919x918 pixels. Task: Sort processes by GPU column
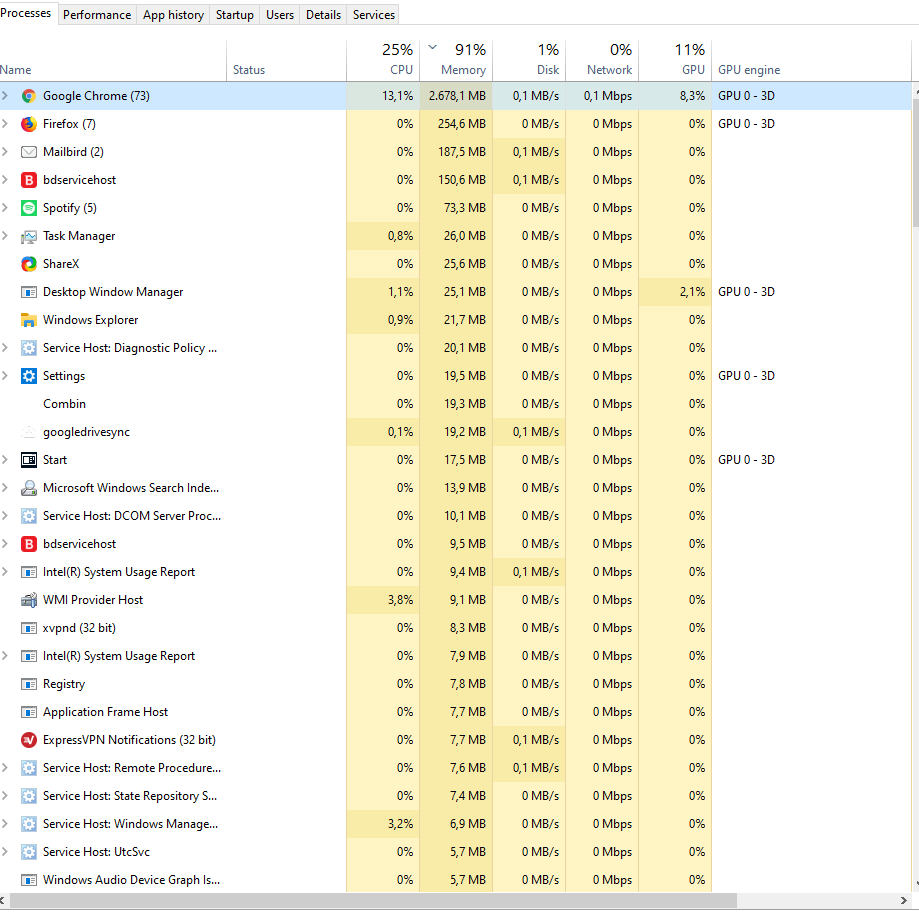675,60
